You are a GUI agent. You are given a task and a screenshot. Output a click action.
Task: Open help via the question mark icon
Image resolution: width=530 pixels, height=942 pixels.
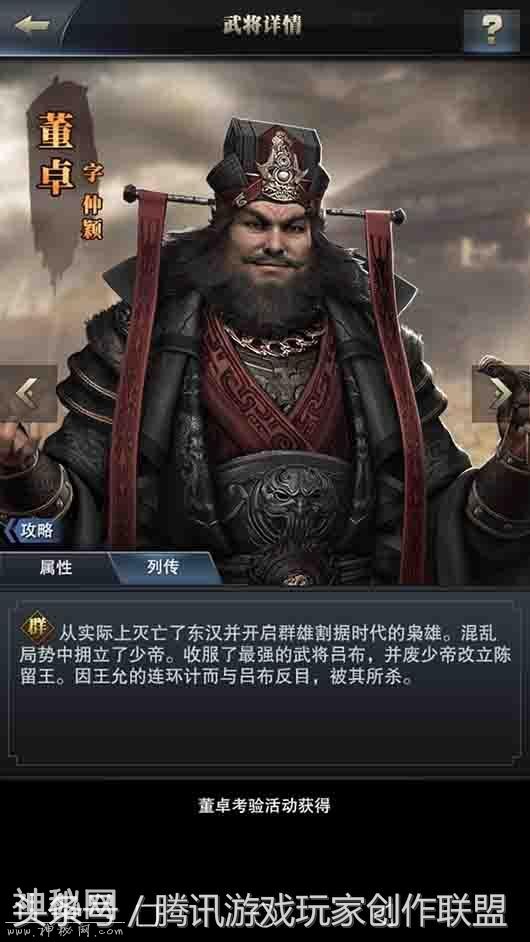[492, 28]
